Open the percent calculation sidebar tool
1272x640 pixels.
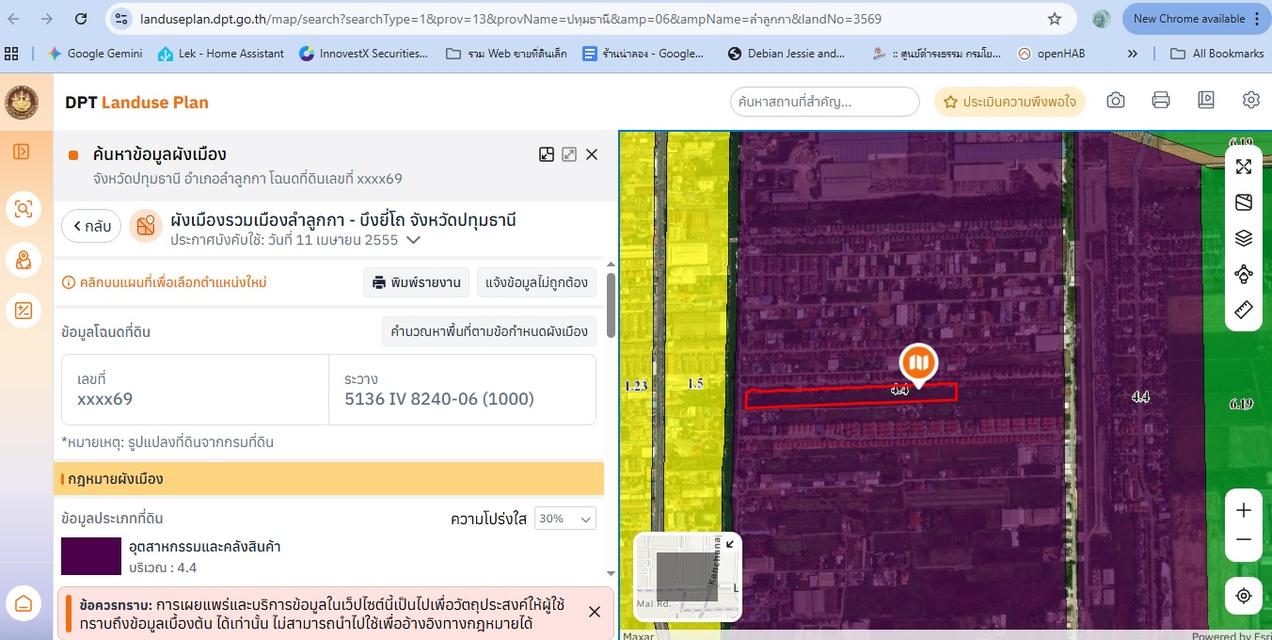[x=23, y=311]
